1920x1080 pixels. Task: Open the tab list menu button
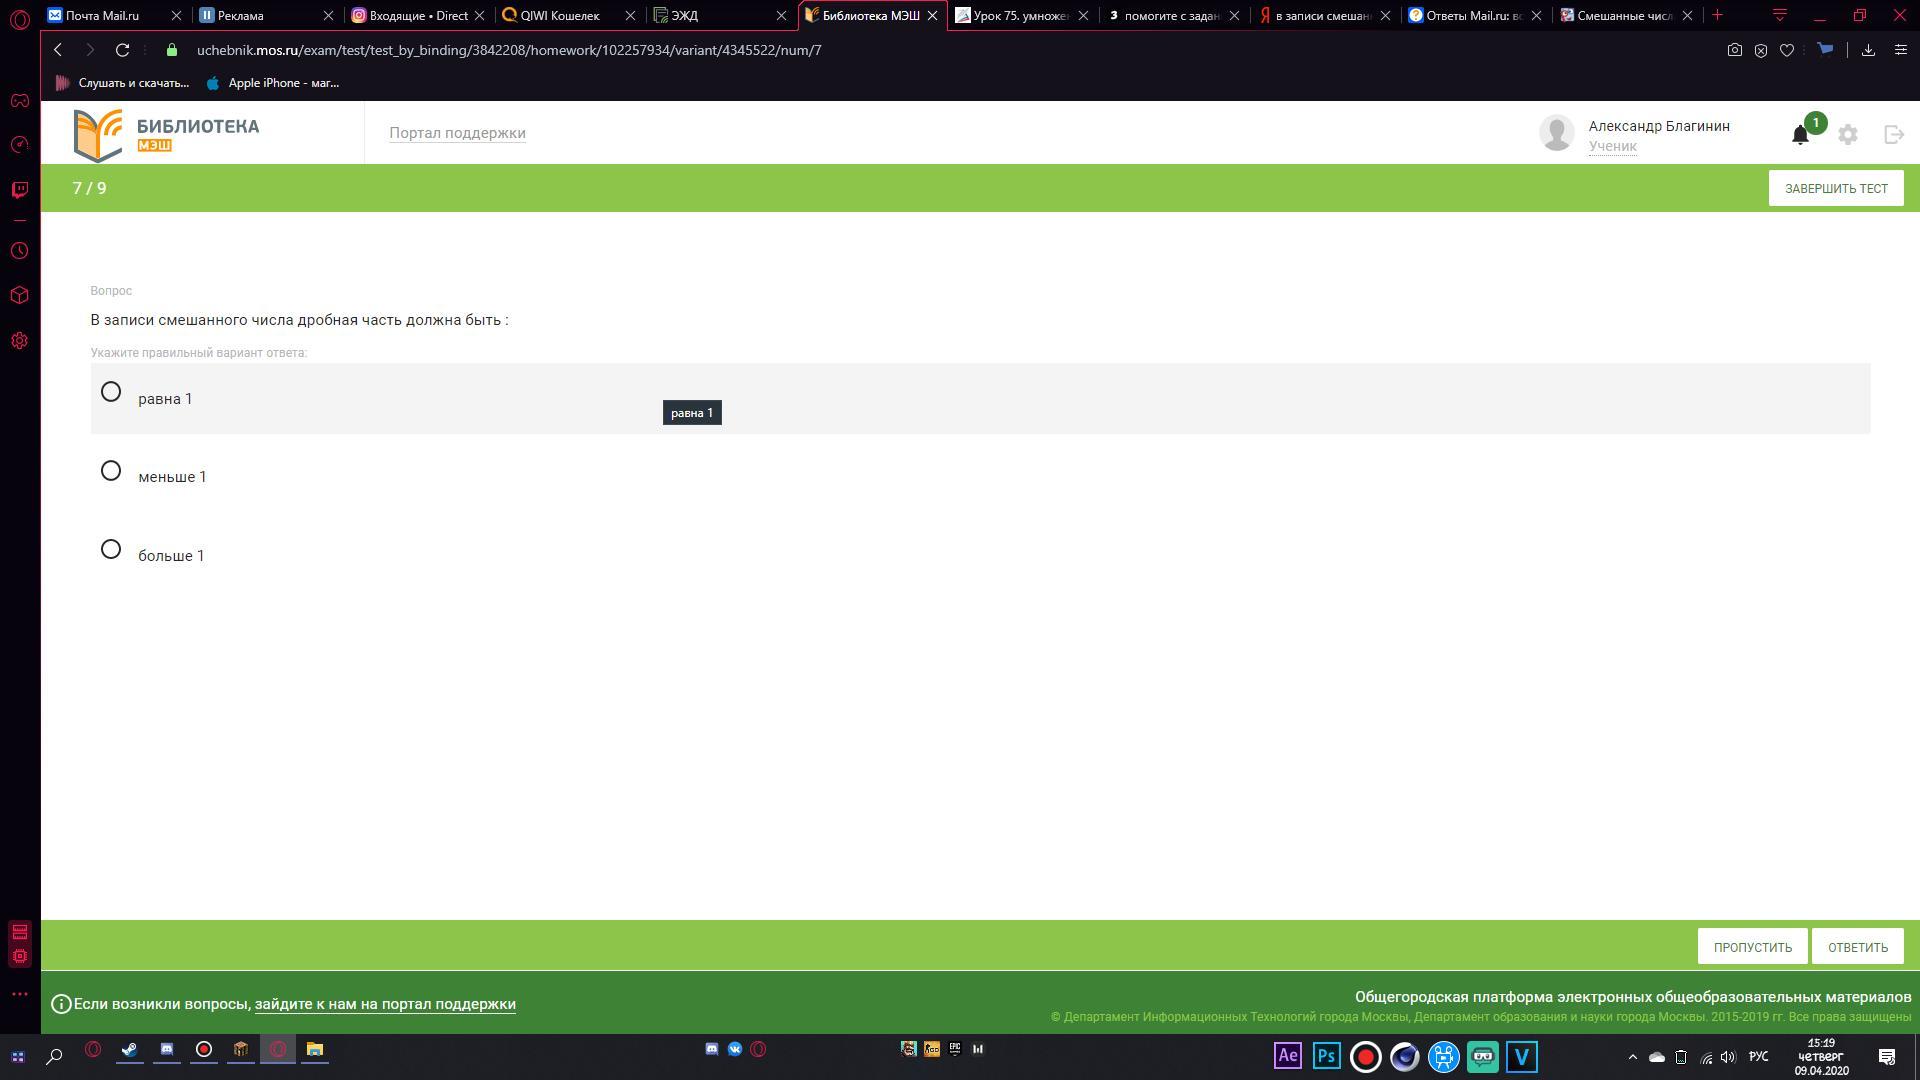coord(1780,15)
